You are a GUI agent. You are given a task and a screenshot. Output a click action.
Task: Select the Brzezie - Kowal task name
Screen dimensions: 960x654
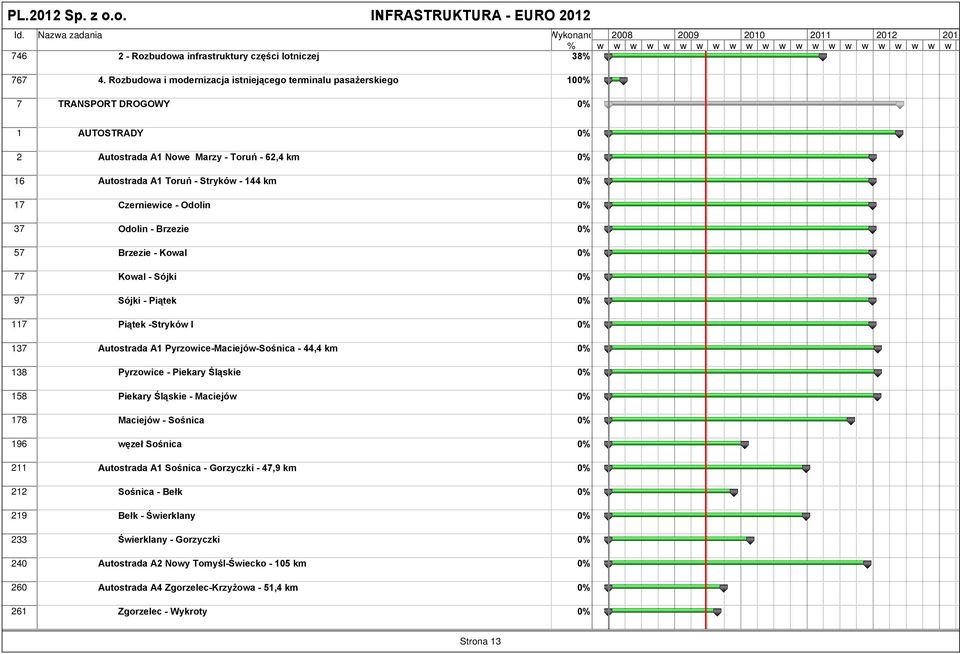coord(152,253)
